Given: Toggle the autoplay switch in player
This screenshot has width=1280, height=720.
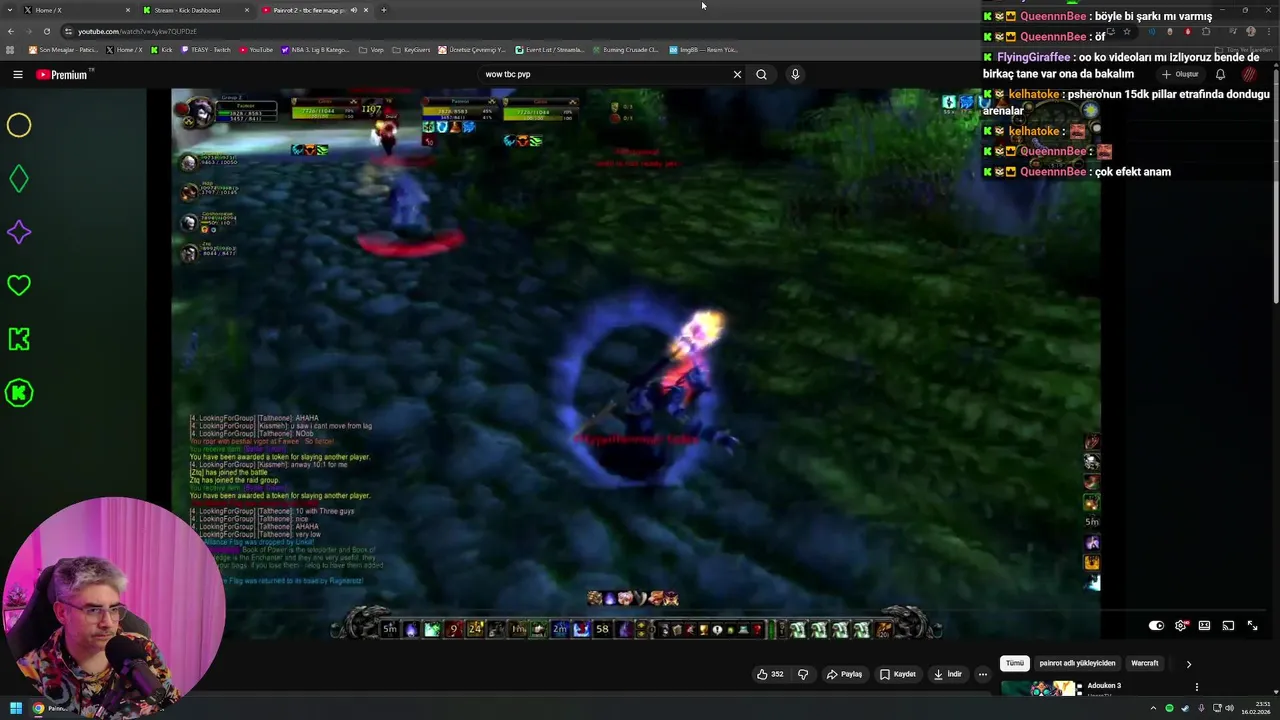Looking at the screenshot, I should tap(1156, 625).
